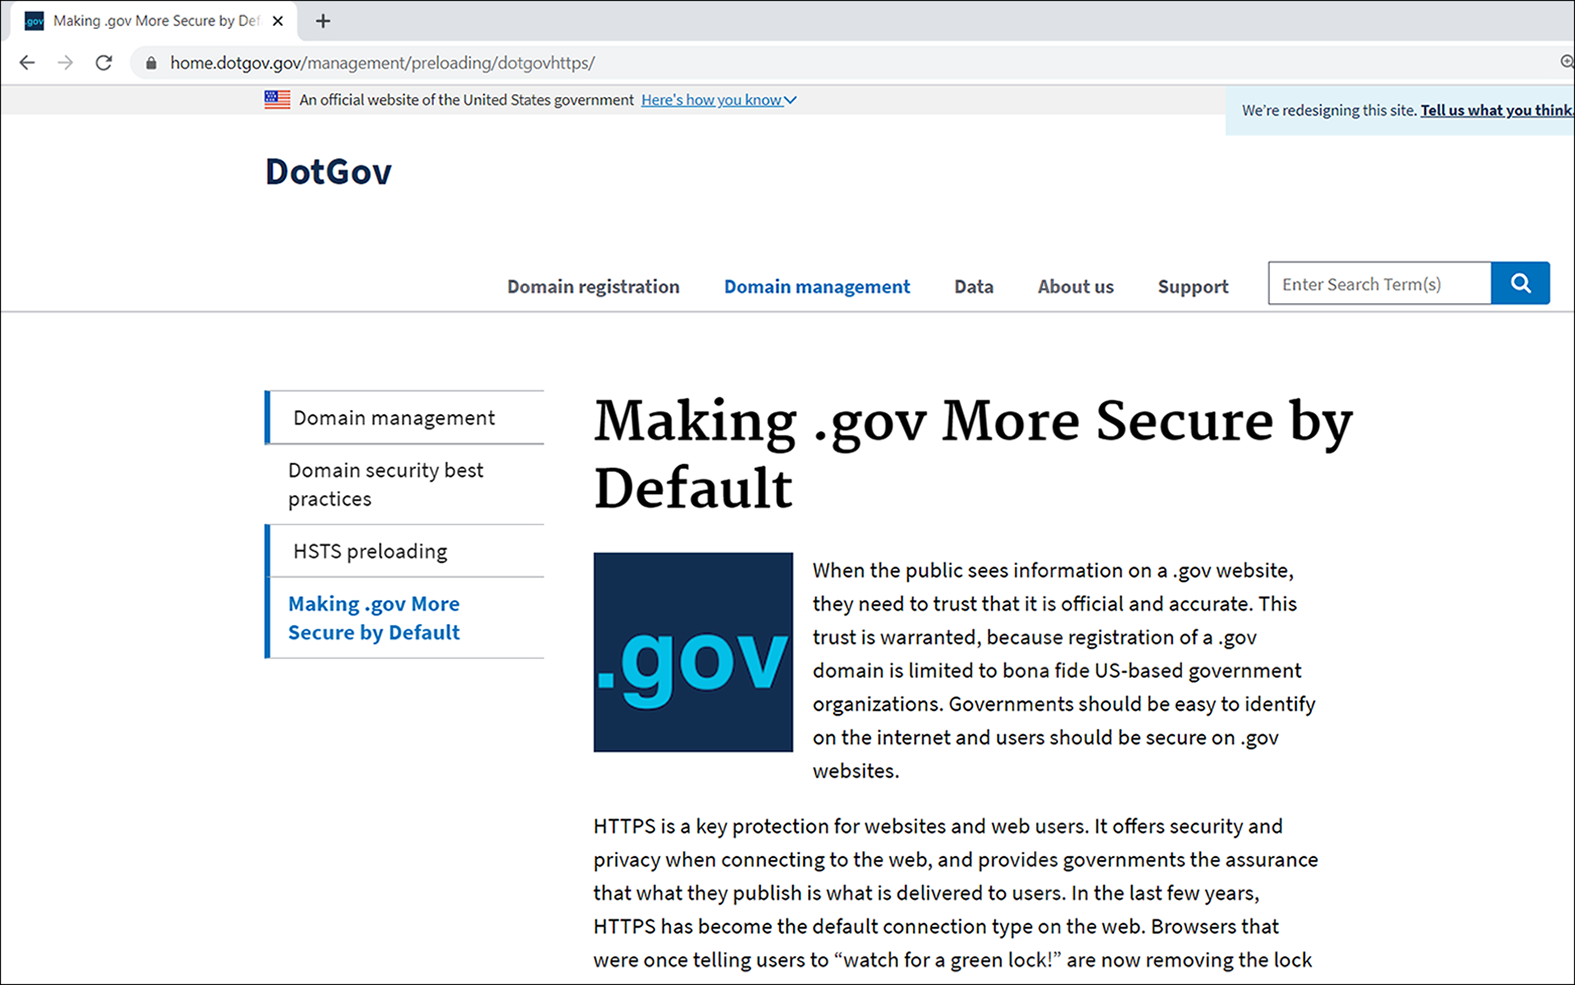Viewport: 1575px width, 985px height.
Task: Open the Data nav item
Action: pyautogui.click(x=974, y=287)
